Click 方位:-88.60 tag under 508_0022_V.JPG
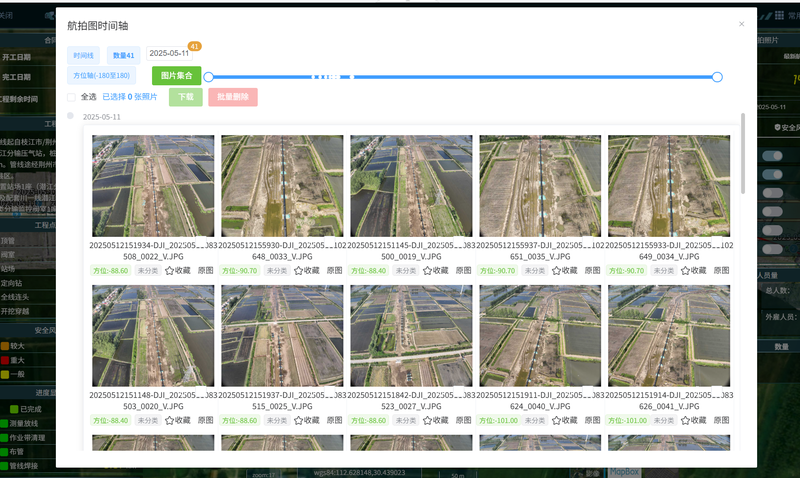The image size is (800, 478). [111, 271]
